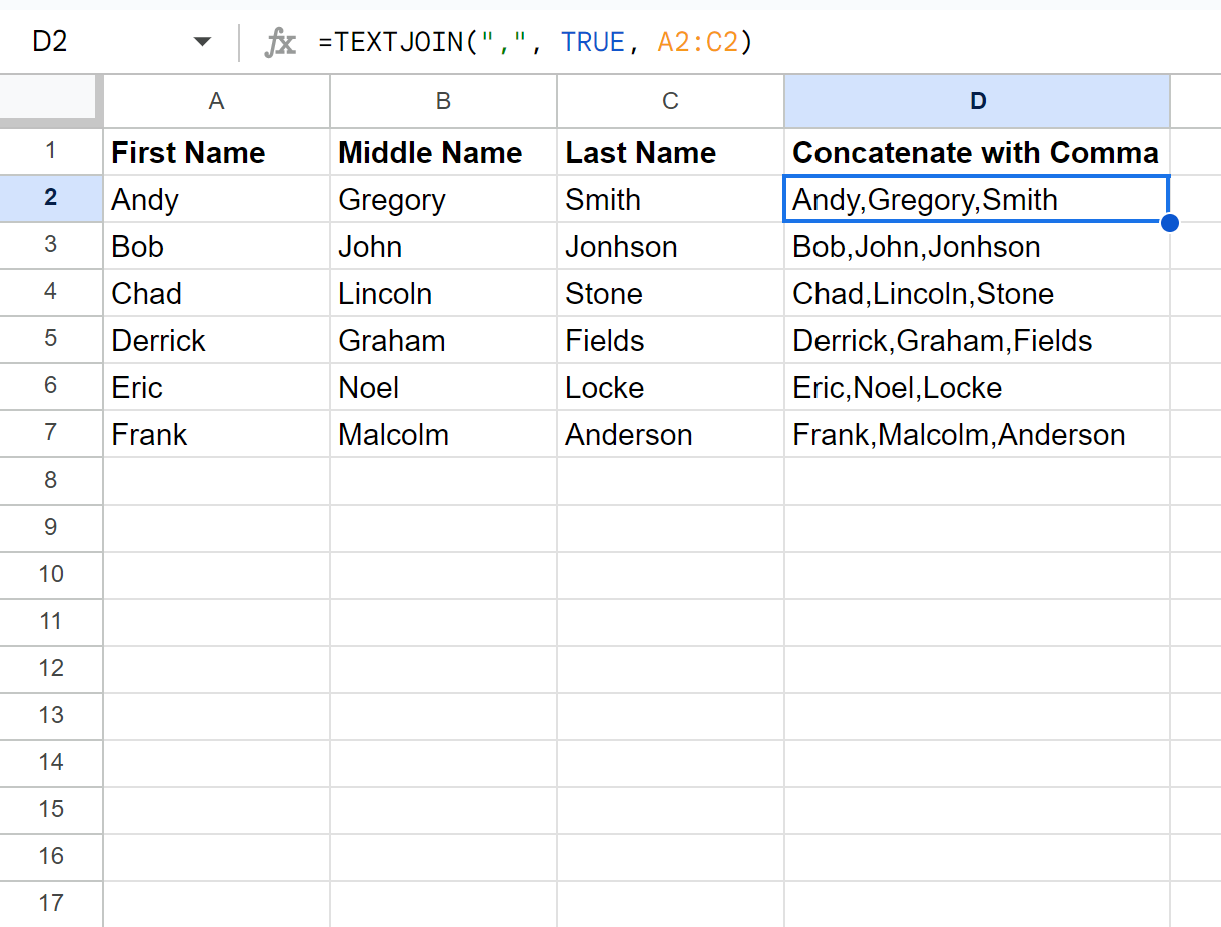Click the cell containing "Andy"
The image size is (1221, 927).
click(x=216, y=199)
